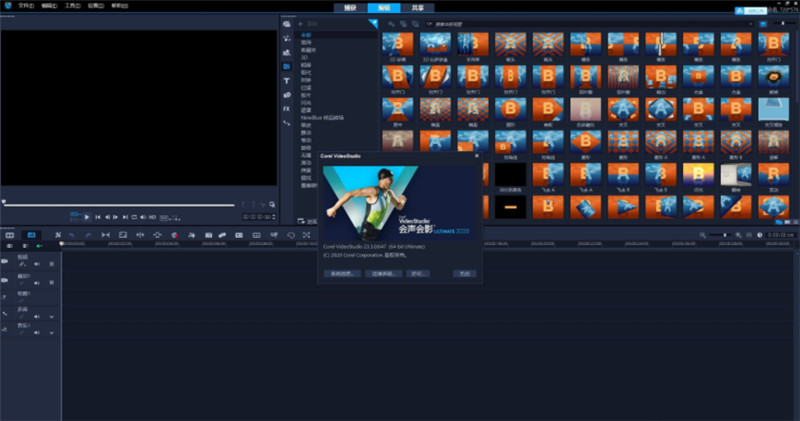Click the preview volume speaker icon
The height and width of the screenshot is (421, 800).
click(143, 217)
